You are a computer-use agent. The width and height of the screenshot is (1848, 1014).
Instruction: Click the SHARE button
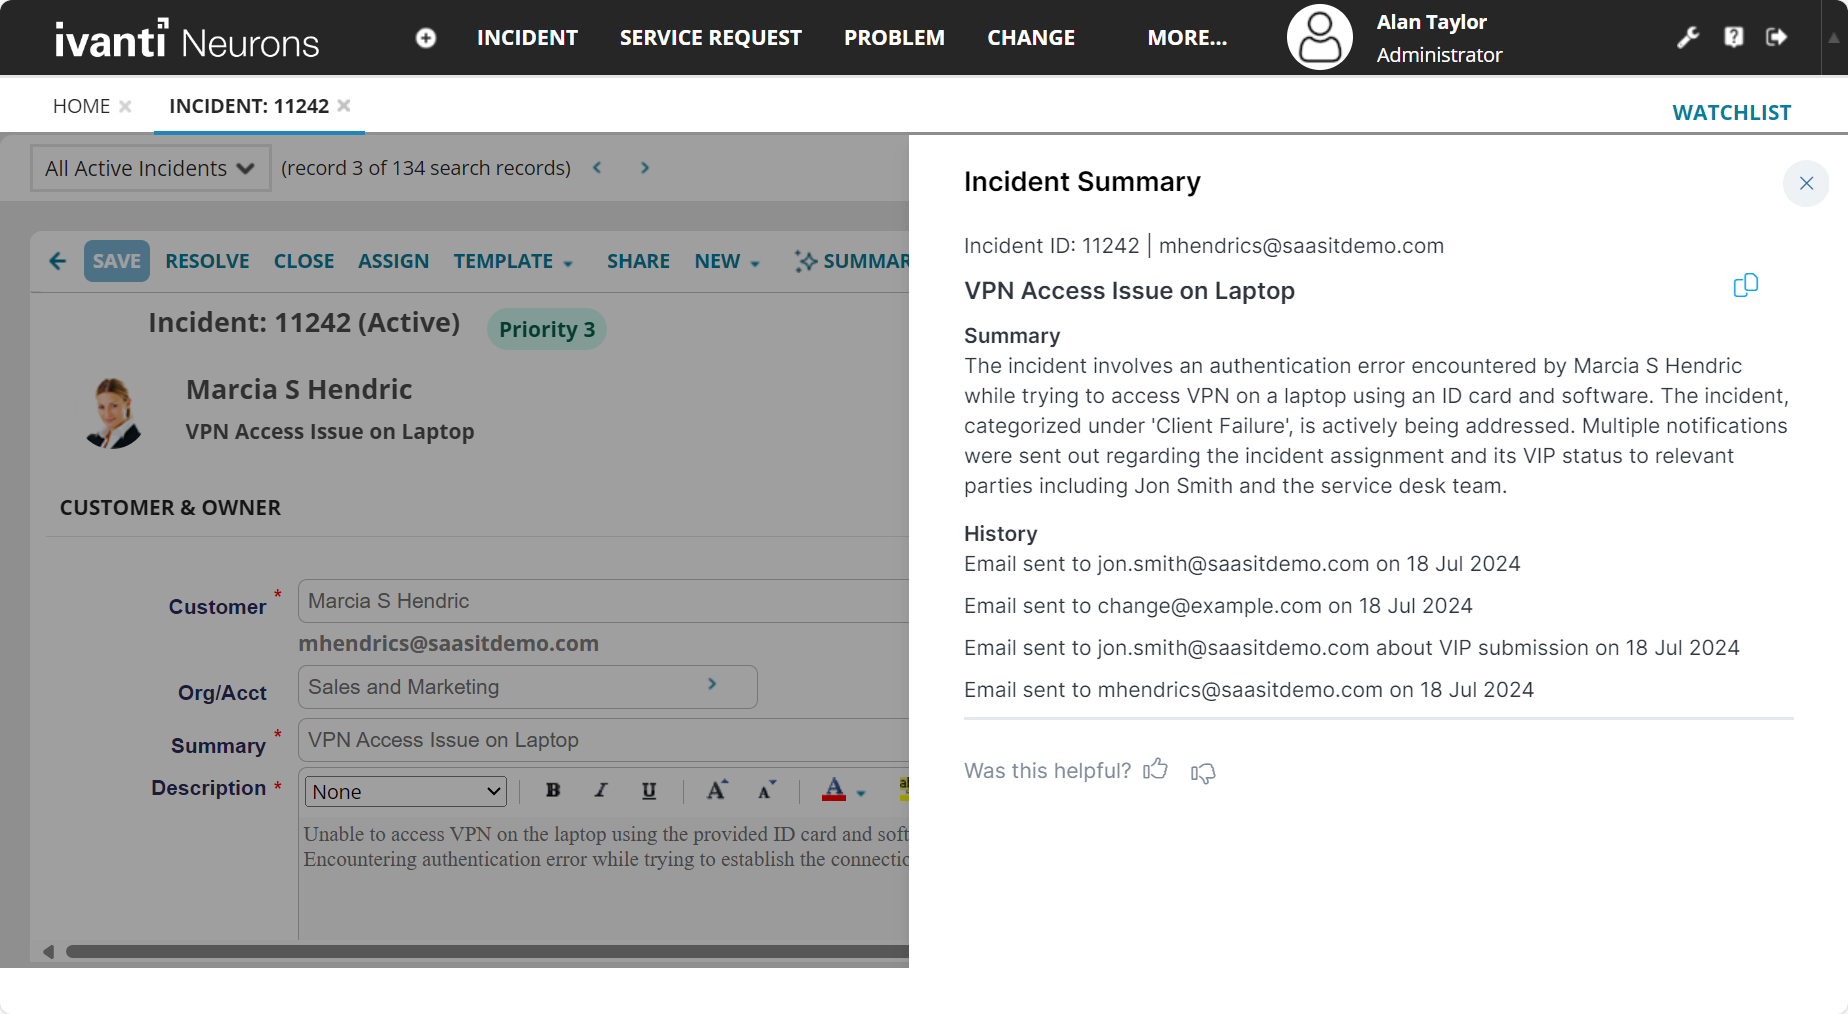[638, 261]
